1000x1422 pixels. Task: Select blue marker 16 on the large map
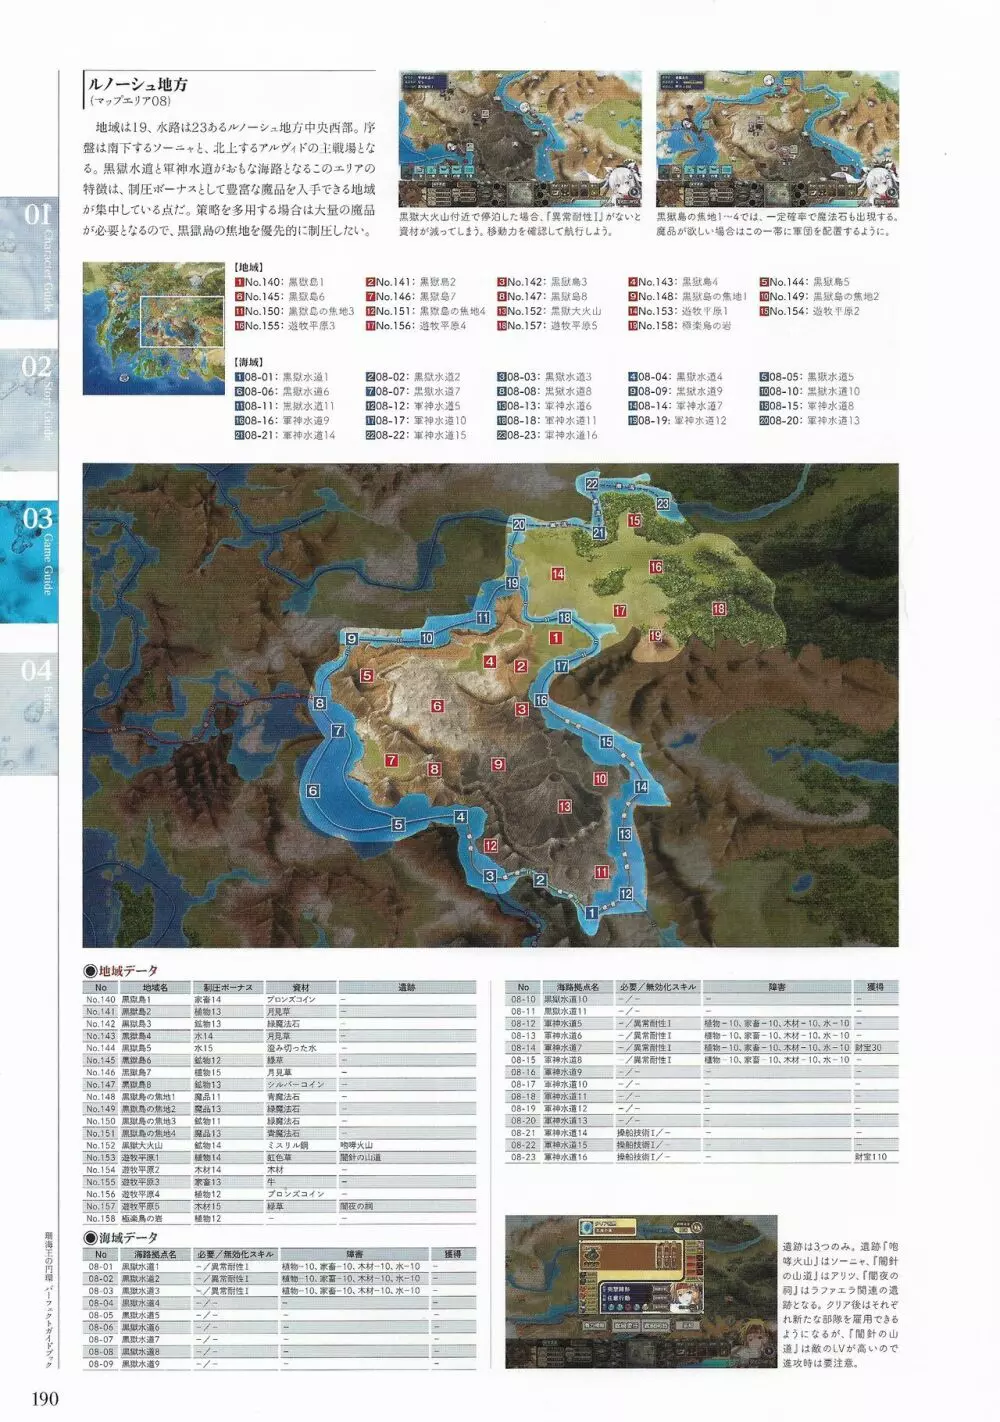[541, 701]
